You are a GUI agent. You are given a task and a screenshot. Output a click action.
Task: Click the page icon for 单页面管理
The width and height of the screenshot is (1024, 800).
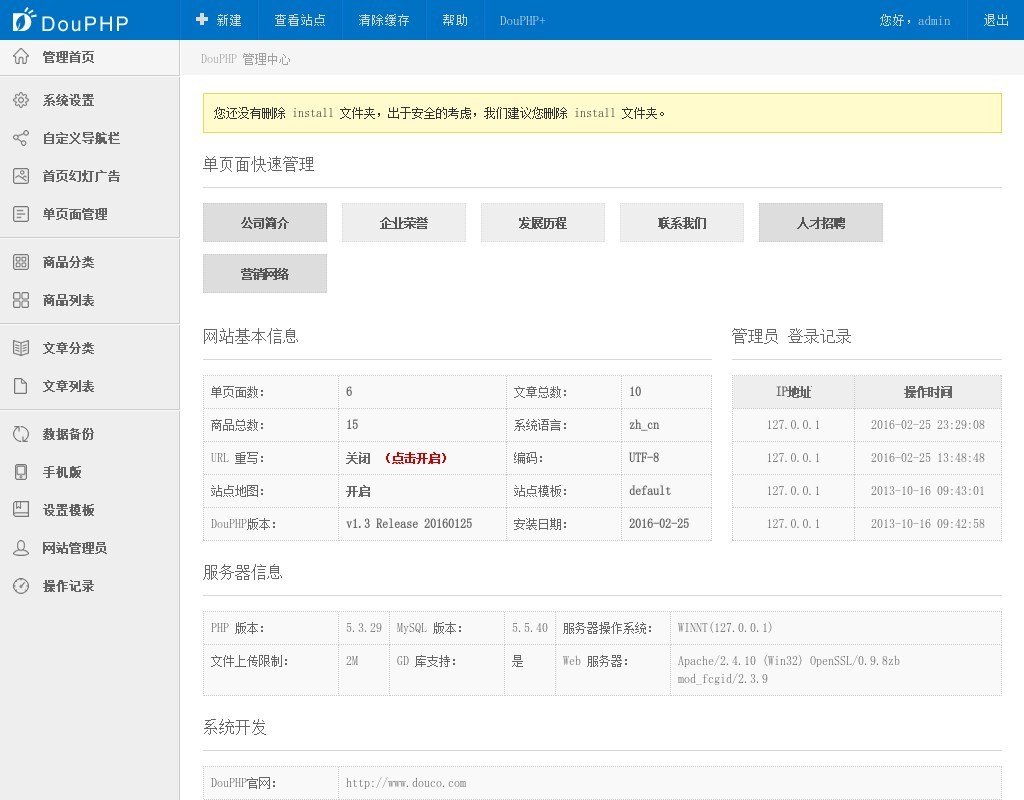point(21,214)
